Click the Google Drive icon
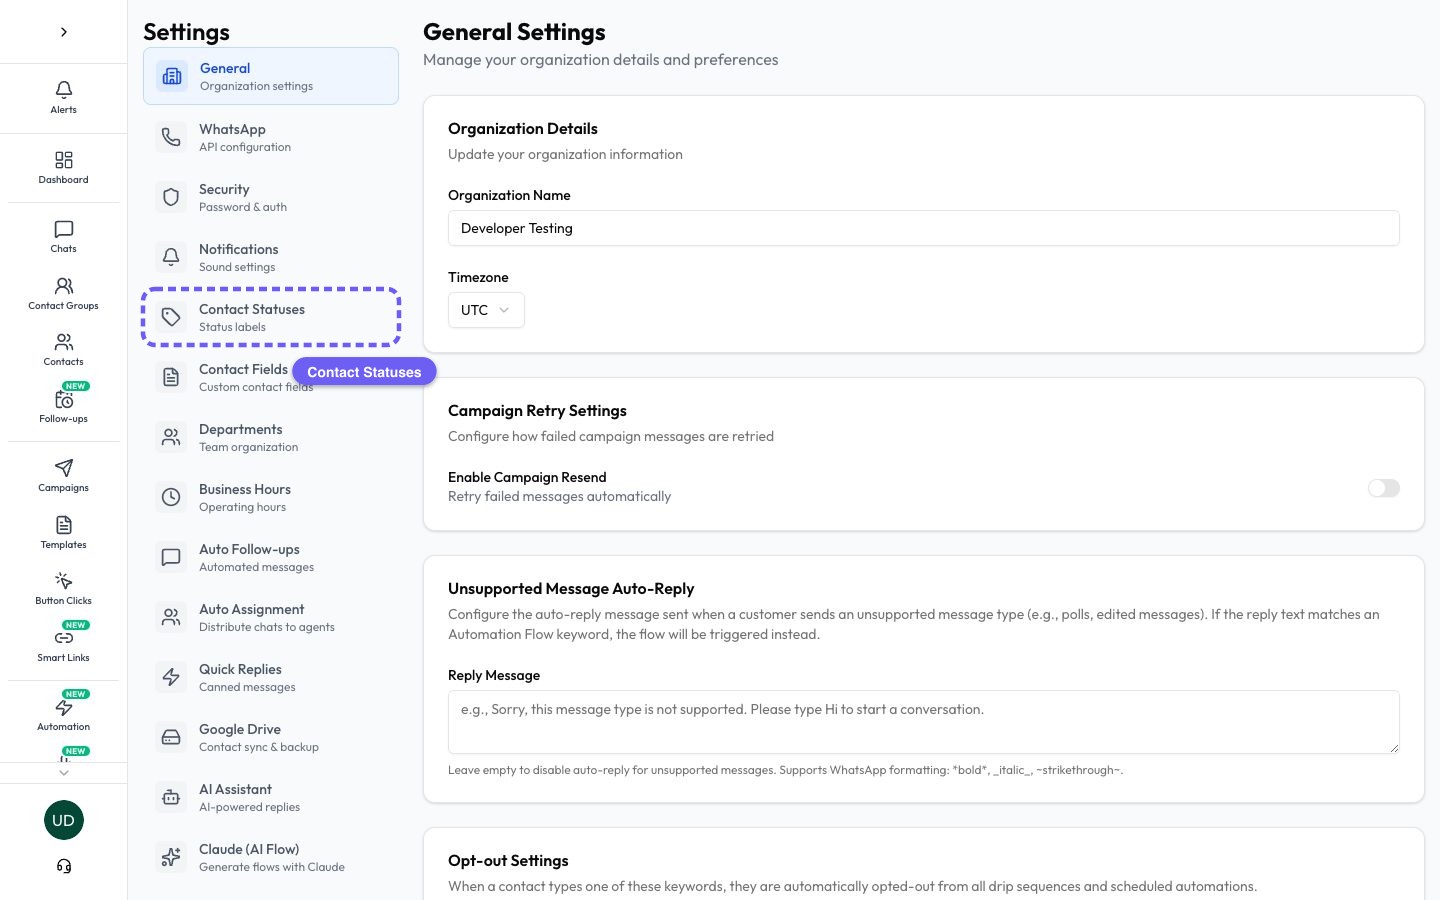1440x900 pixels. tap(171, 737)
